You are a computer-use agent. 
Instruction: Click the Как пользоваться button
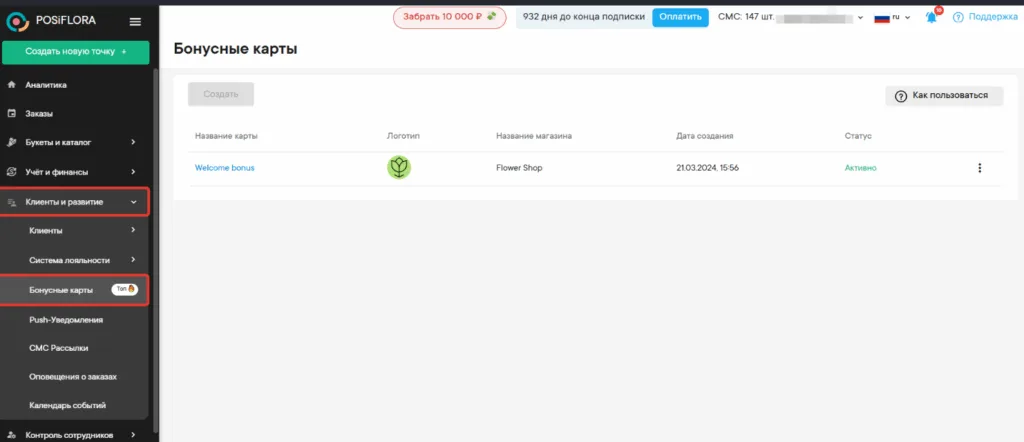944,96
